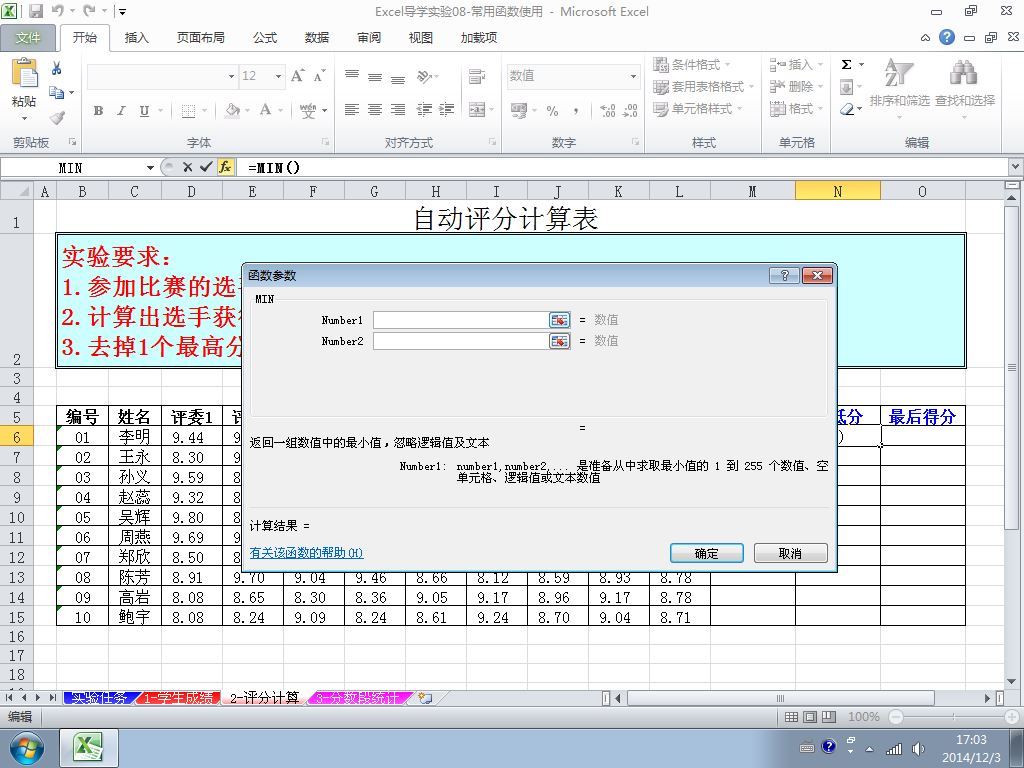Select Normal view in the status bar

point(791,717)
